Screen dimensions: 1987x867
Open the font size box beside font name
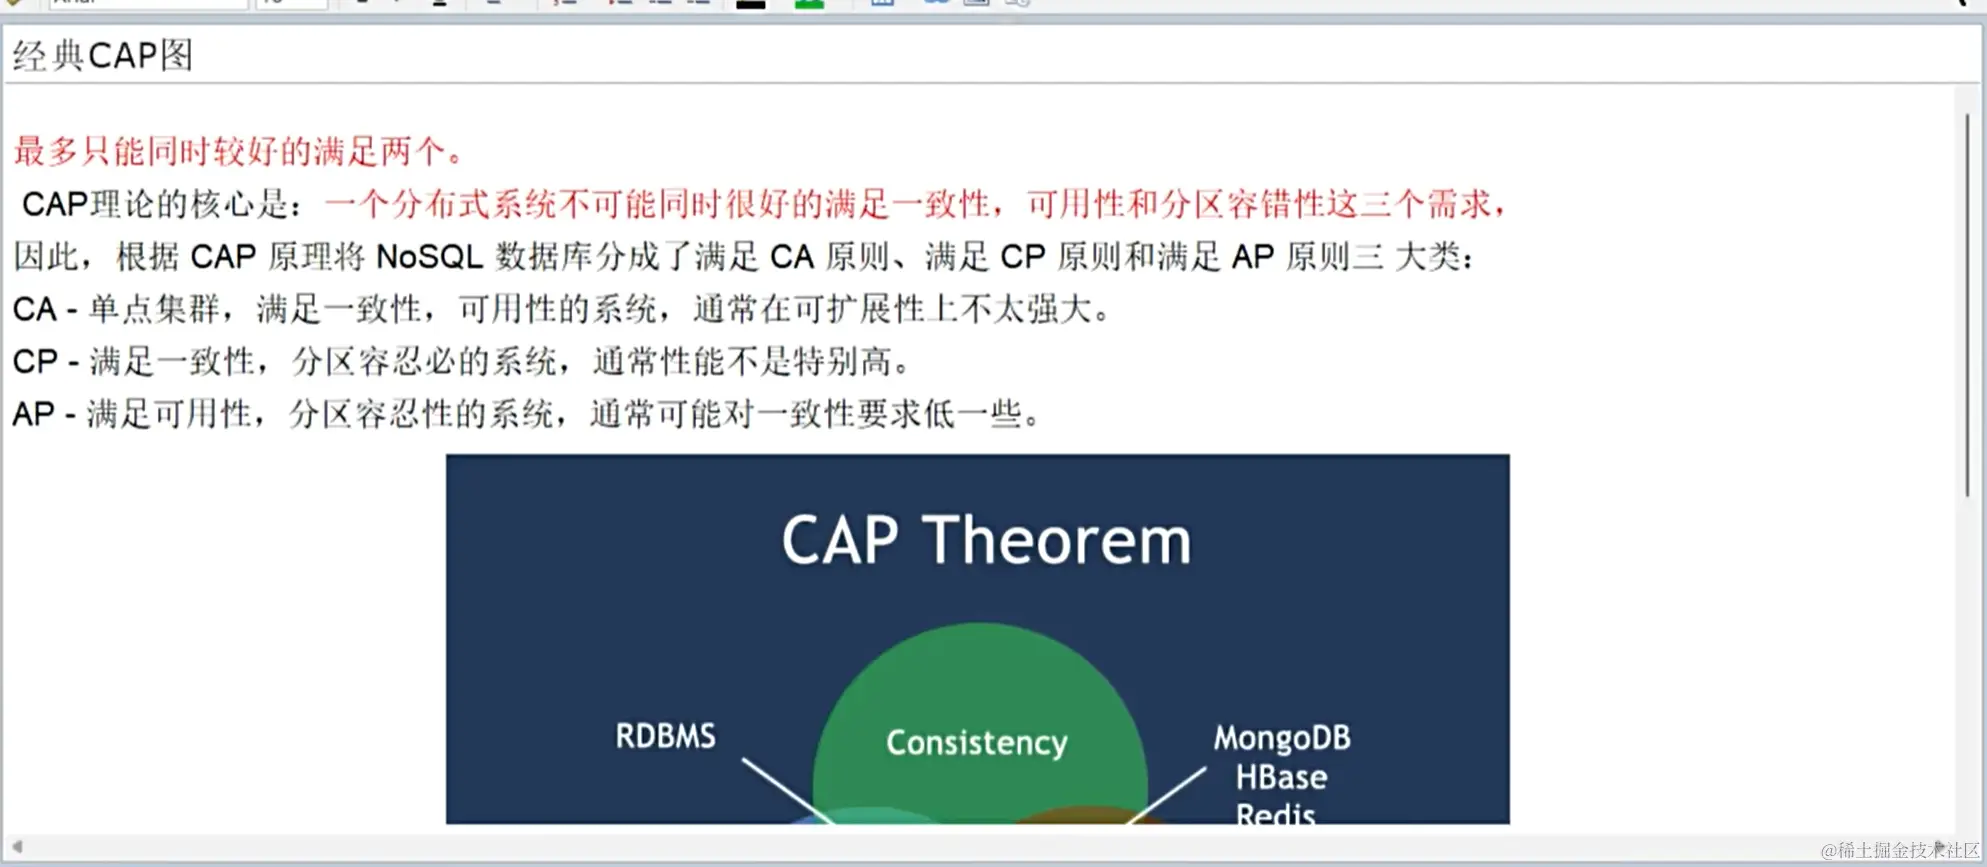[291, 4]
